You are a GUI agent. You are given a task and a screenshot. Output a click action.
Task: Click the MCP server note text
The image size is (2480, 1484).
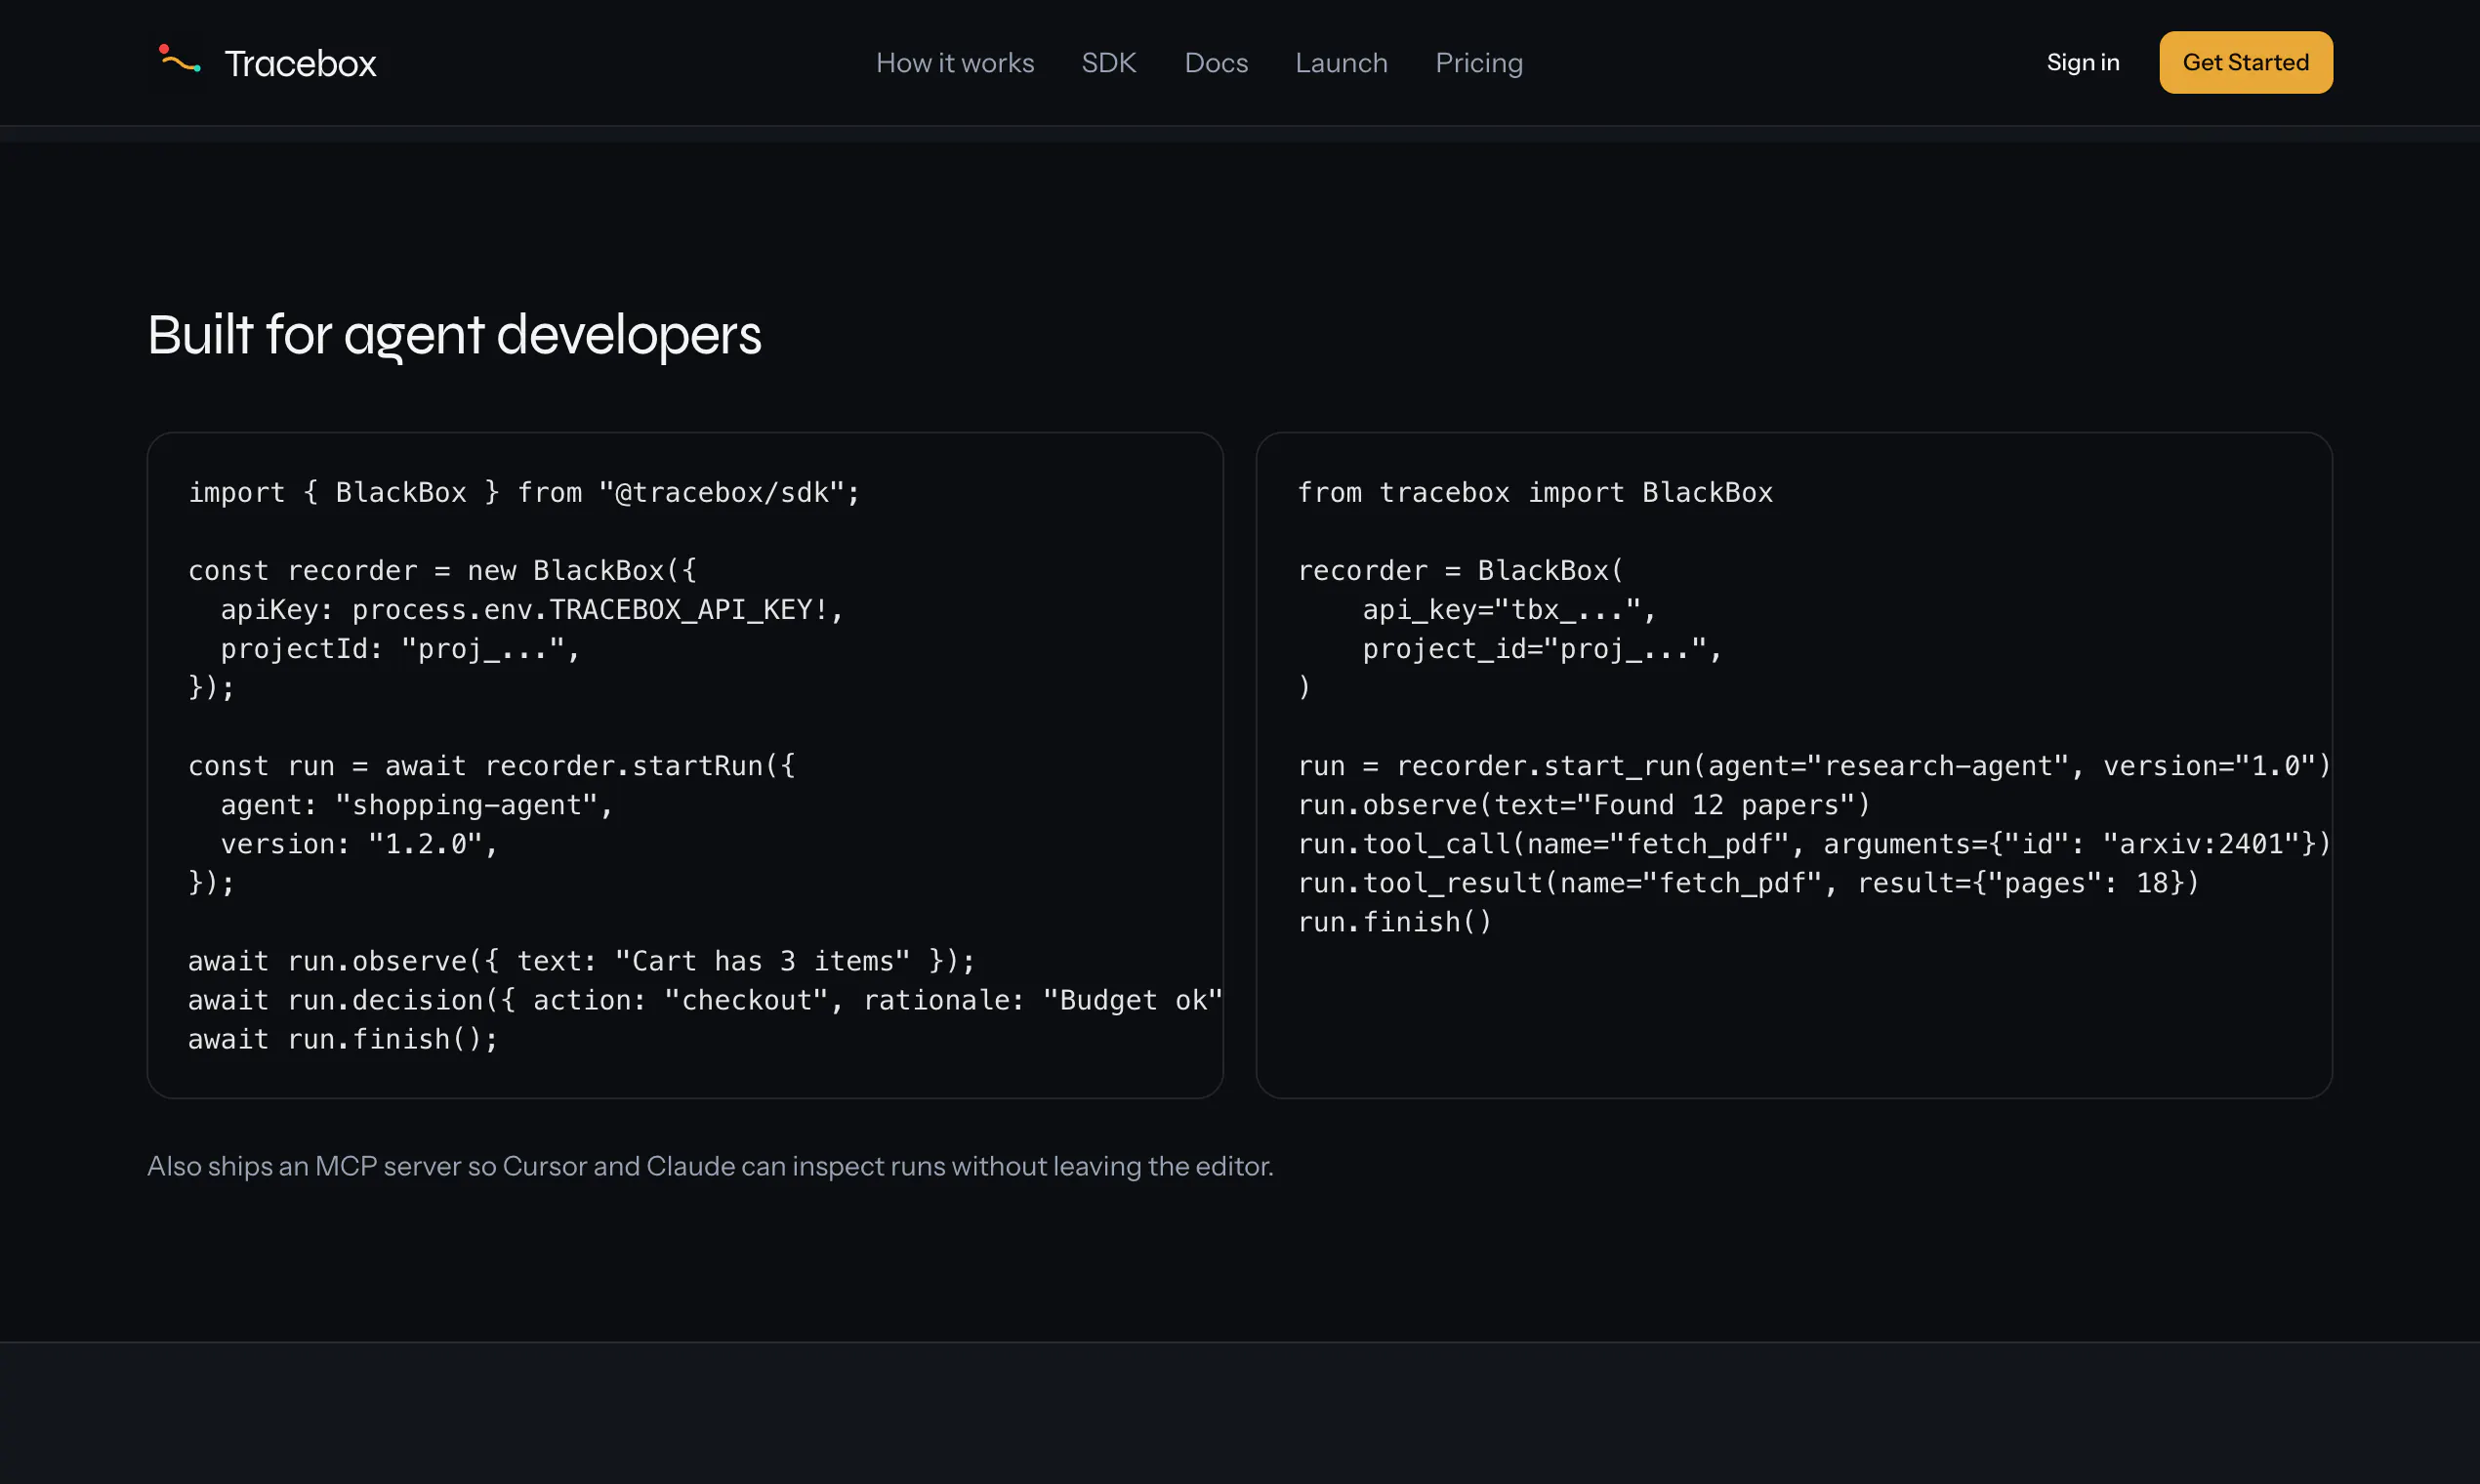point(710,1166)
